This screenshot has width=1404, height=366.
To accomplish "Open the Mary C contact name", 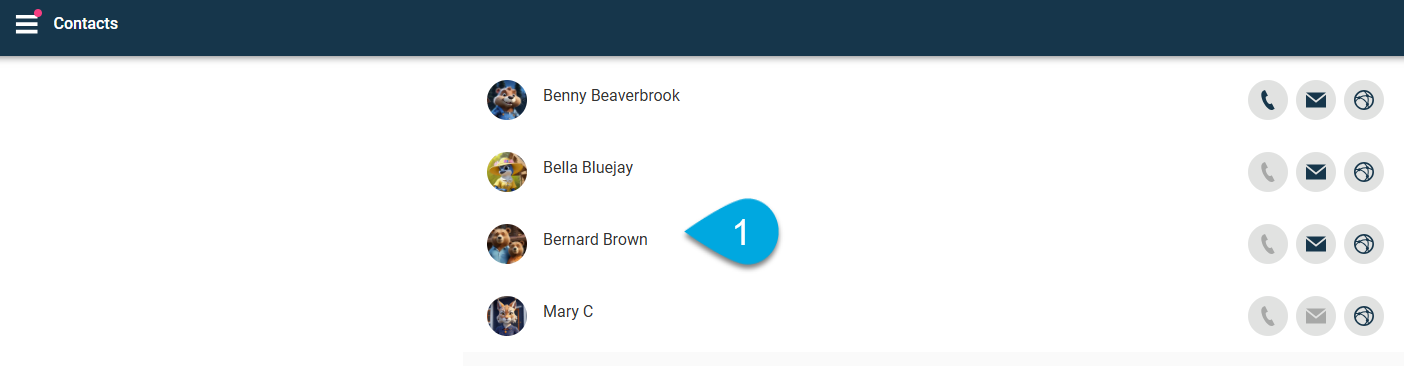I will tap(568, 311).
